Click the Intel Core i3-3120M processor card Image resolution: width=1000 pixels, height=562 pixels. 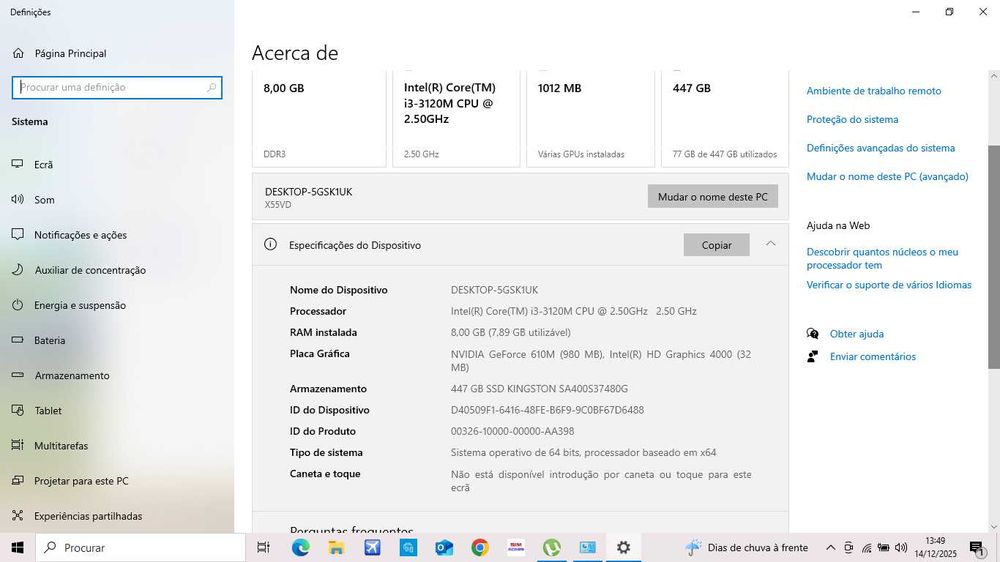pos(456,119)
